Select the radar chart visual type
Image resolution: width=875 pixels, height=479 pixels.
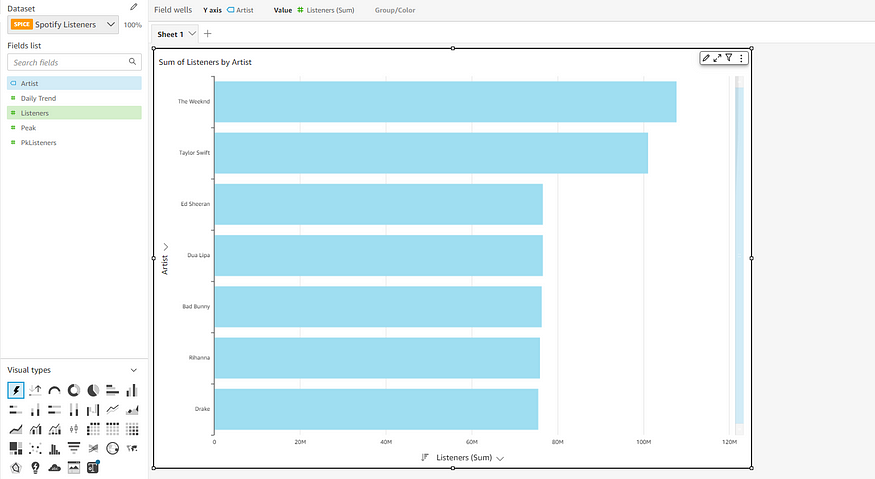[16, 467]
